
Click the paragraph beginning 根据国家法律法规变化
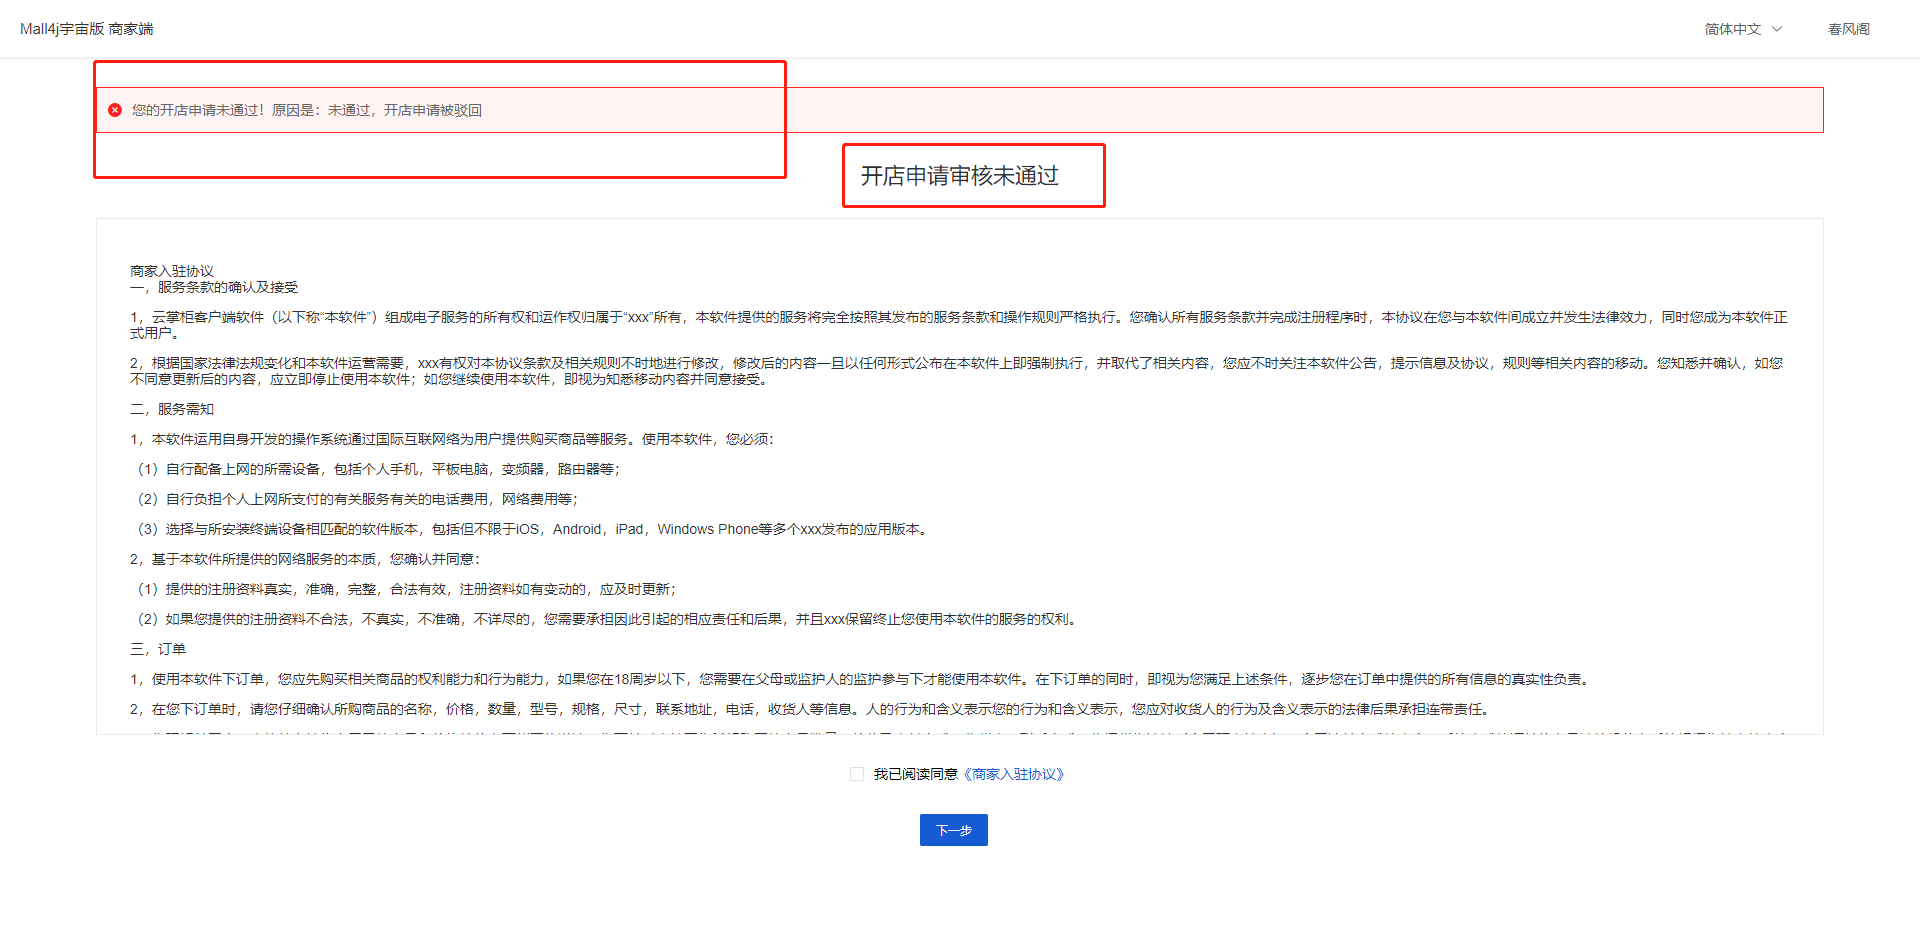(957, 371)
